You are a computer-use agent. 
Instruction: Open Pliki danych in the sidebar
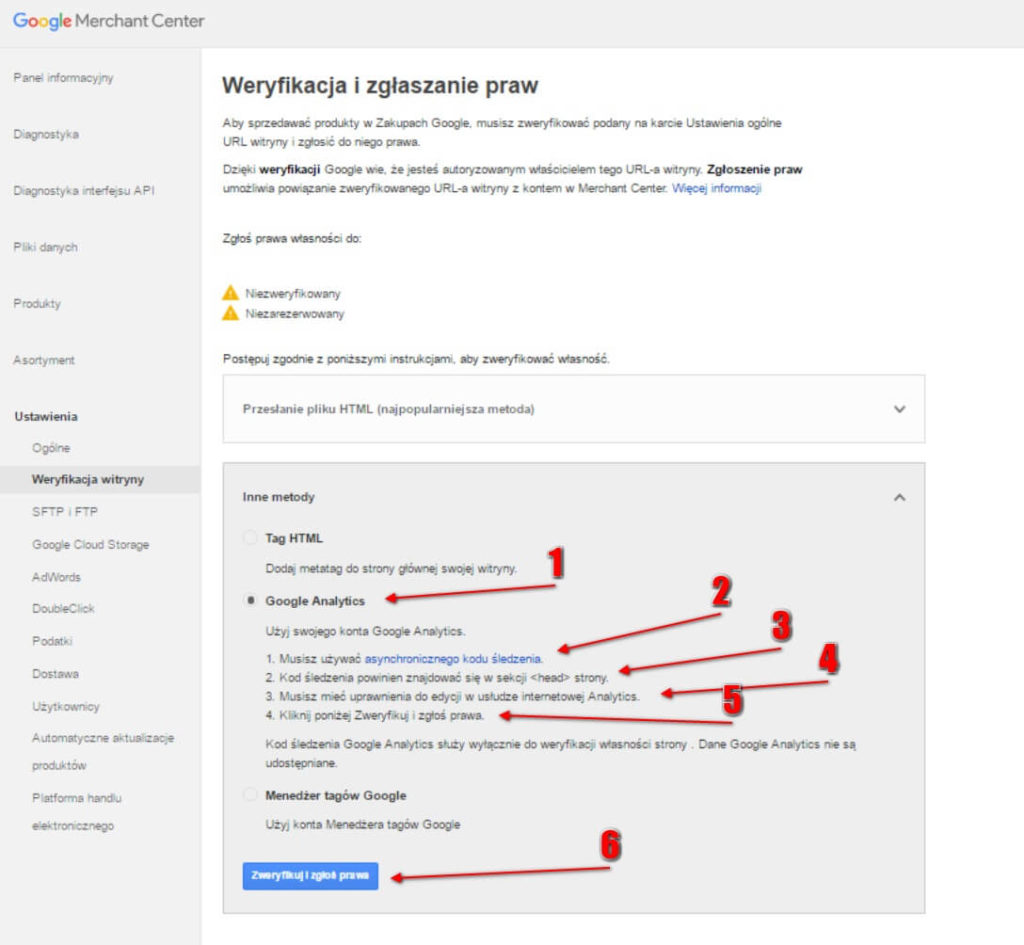46,247
